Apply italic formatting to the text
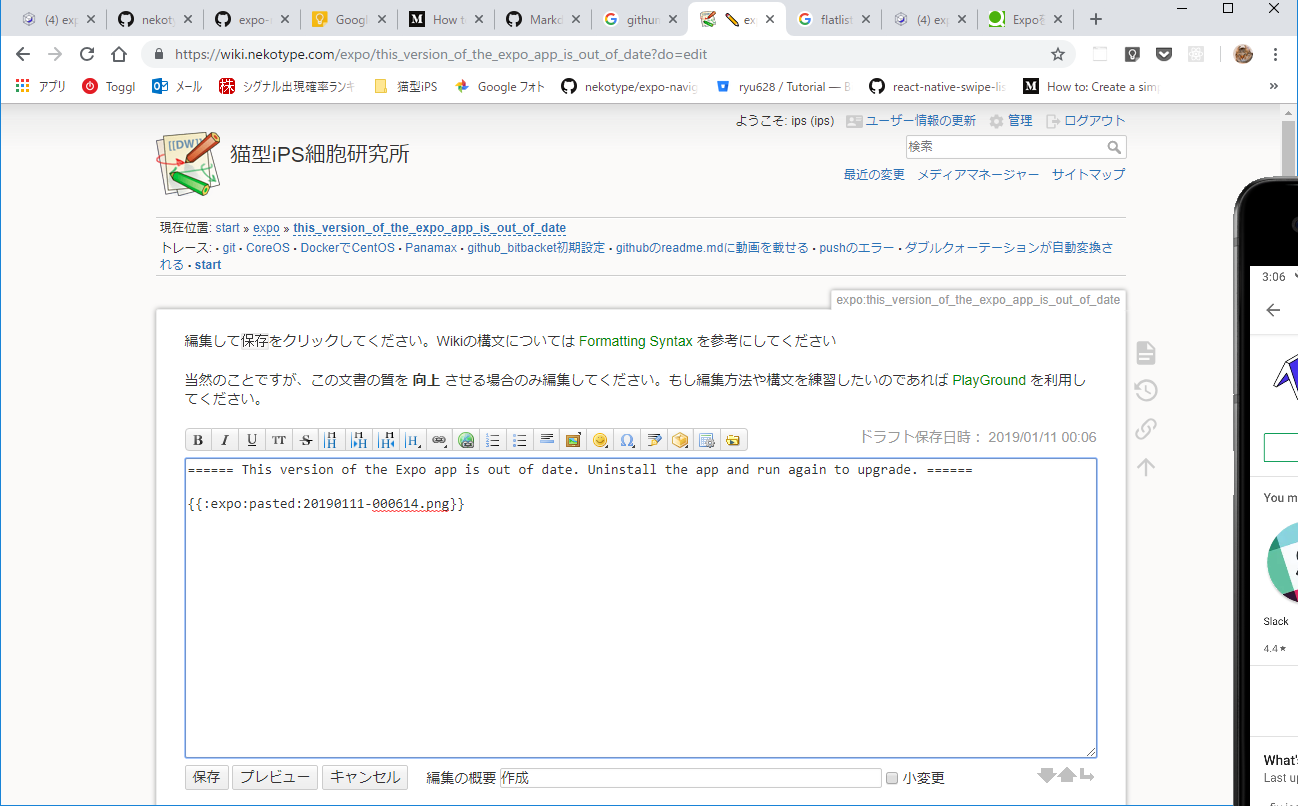The width and height of the screenshot is (1298, 806). point(225,439)
